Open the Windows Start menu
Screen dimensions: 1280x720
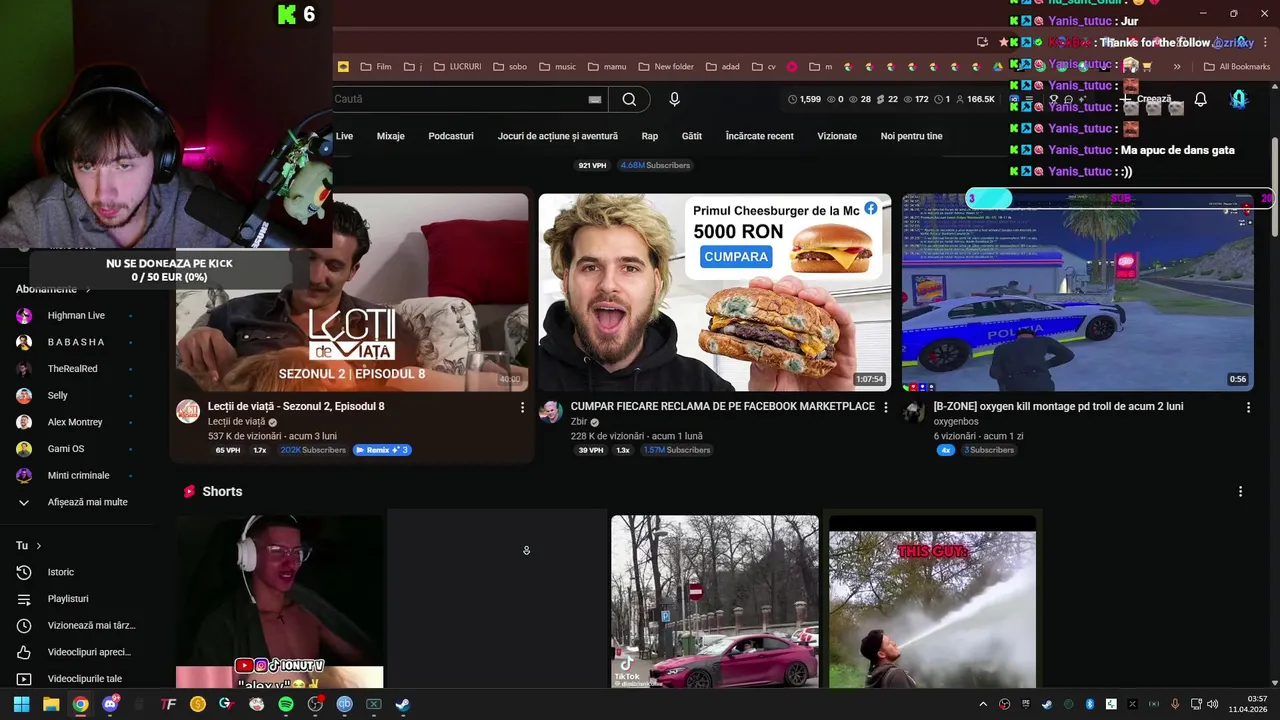(x=21, y=704)
